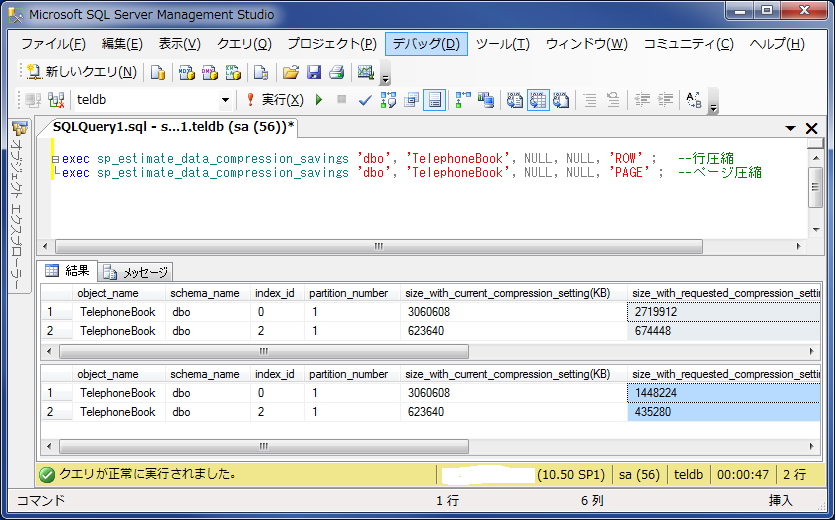The width and height of the screenshot is (836, 520).
Task: Select the SQLQuery1.sql document tab
Action: point(172,127)
